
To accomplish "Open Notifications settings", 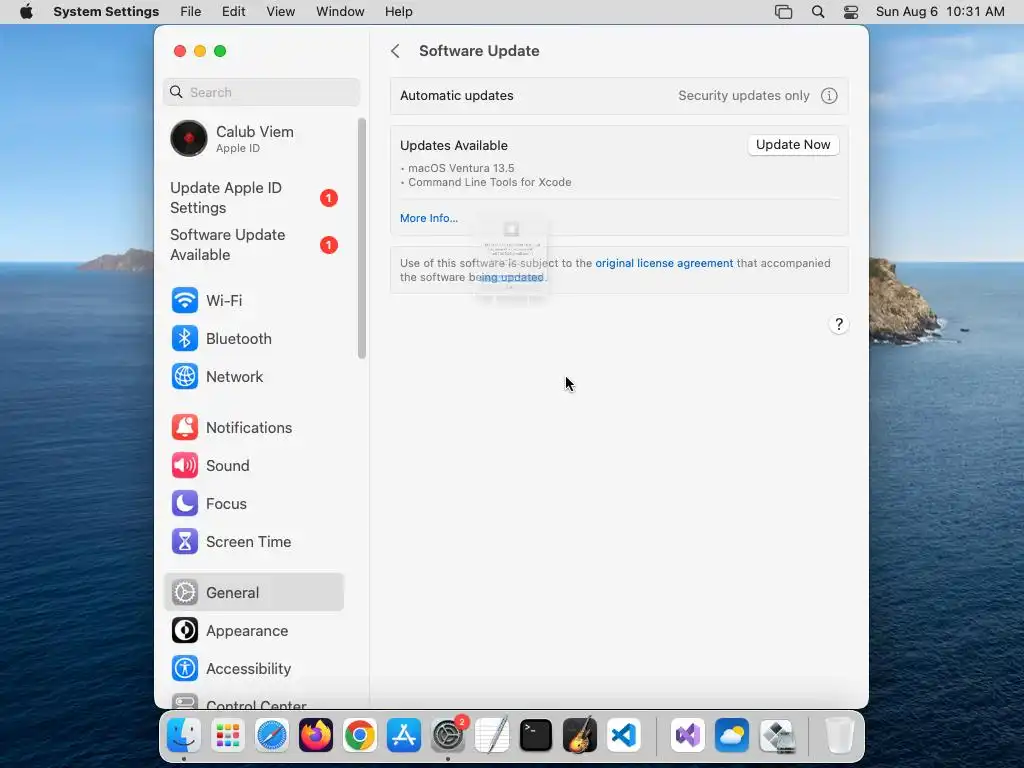I will pyautogui.click(x=253, y=428).
